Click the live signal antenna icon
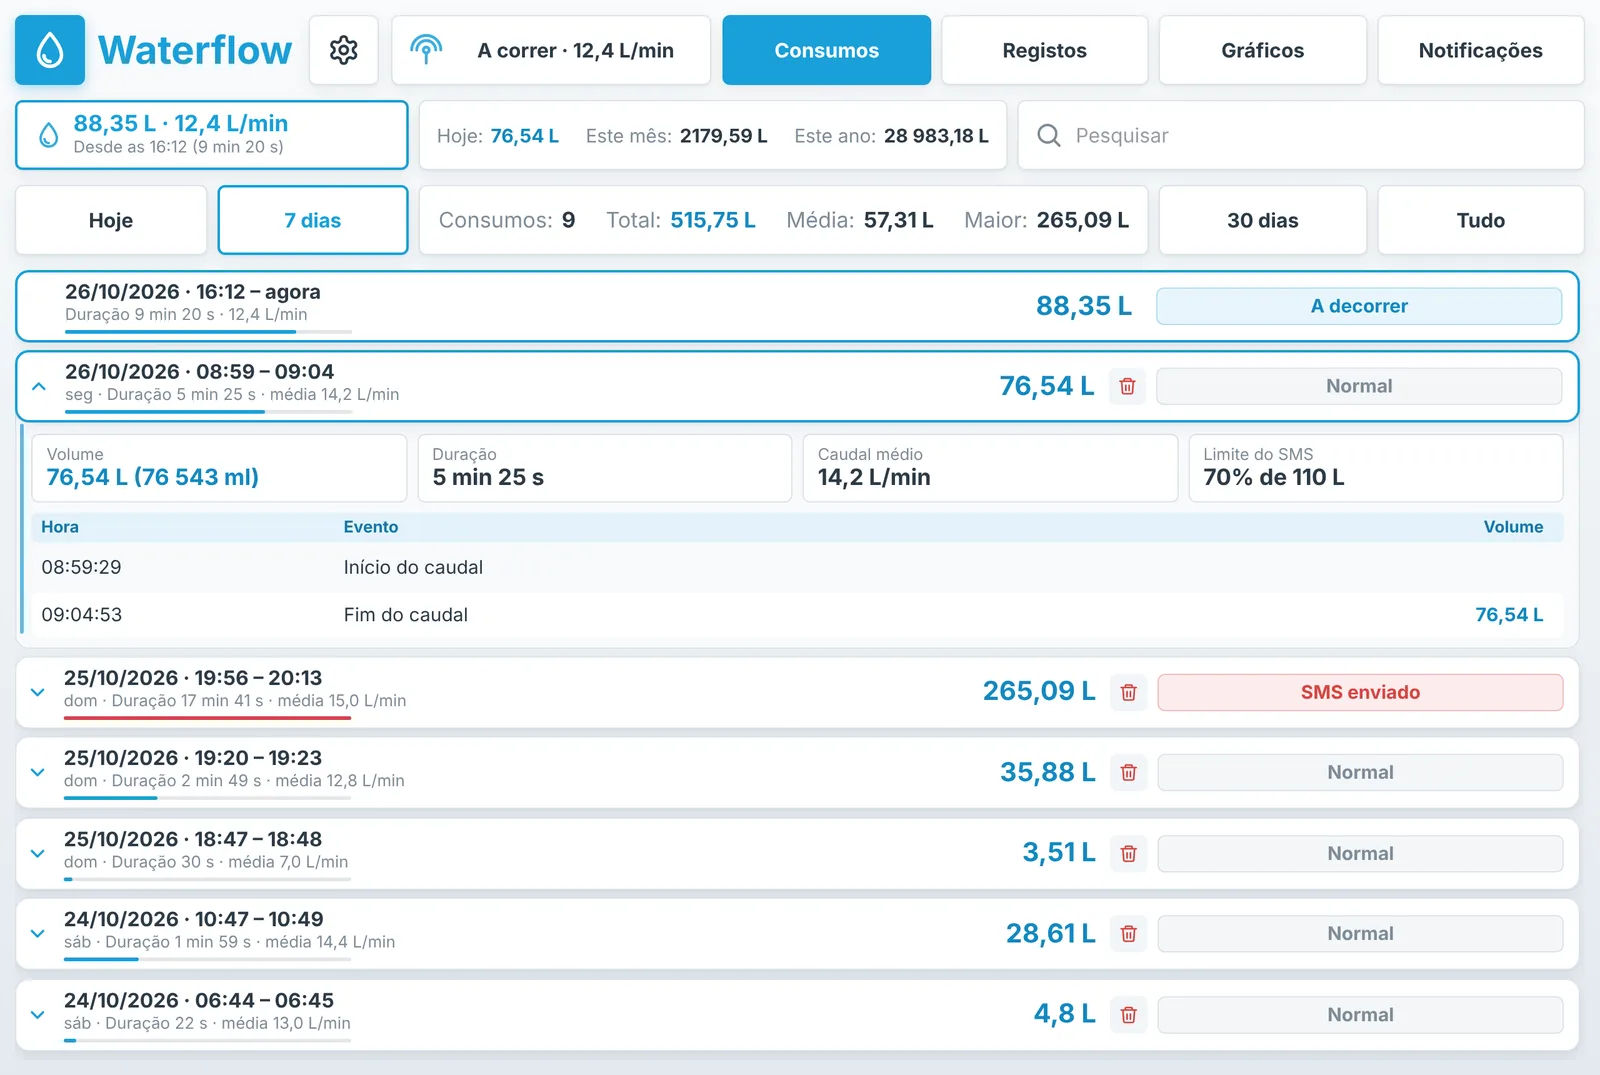The width and height of the screenshot is (1600, 1075). 426,50
